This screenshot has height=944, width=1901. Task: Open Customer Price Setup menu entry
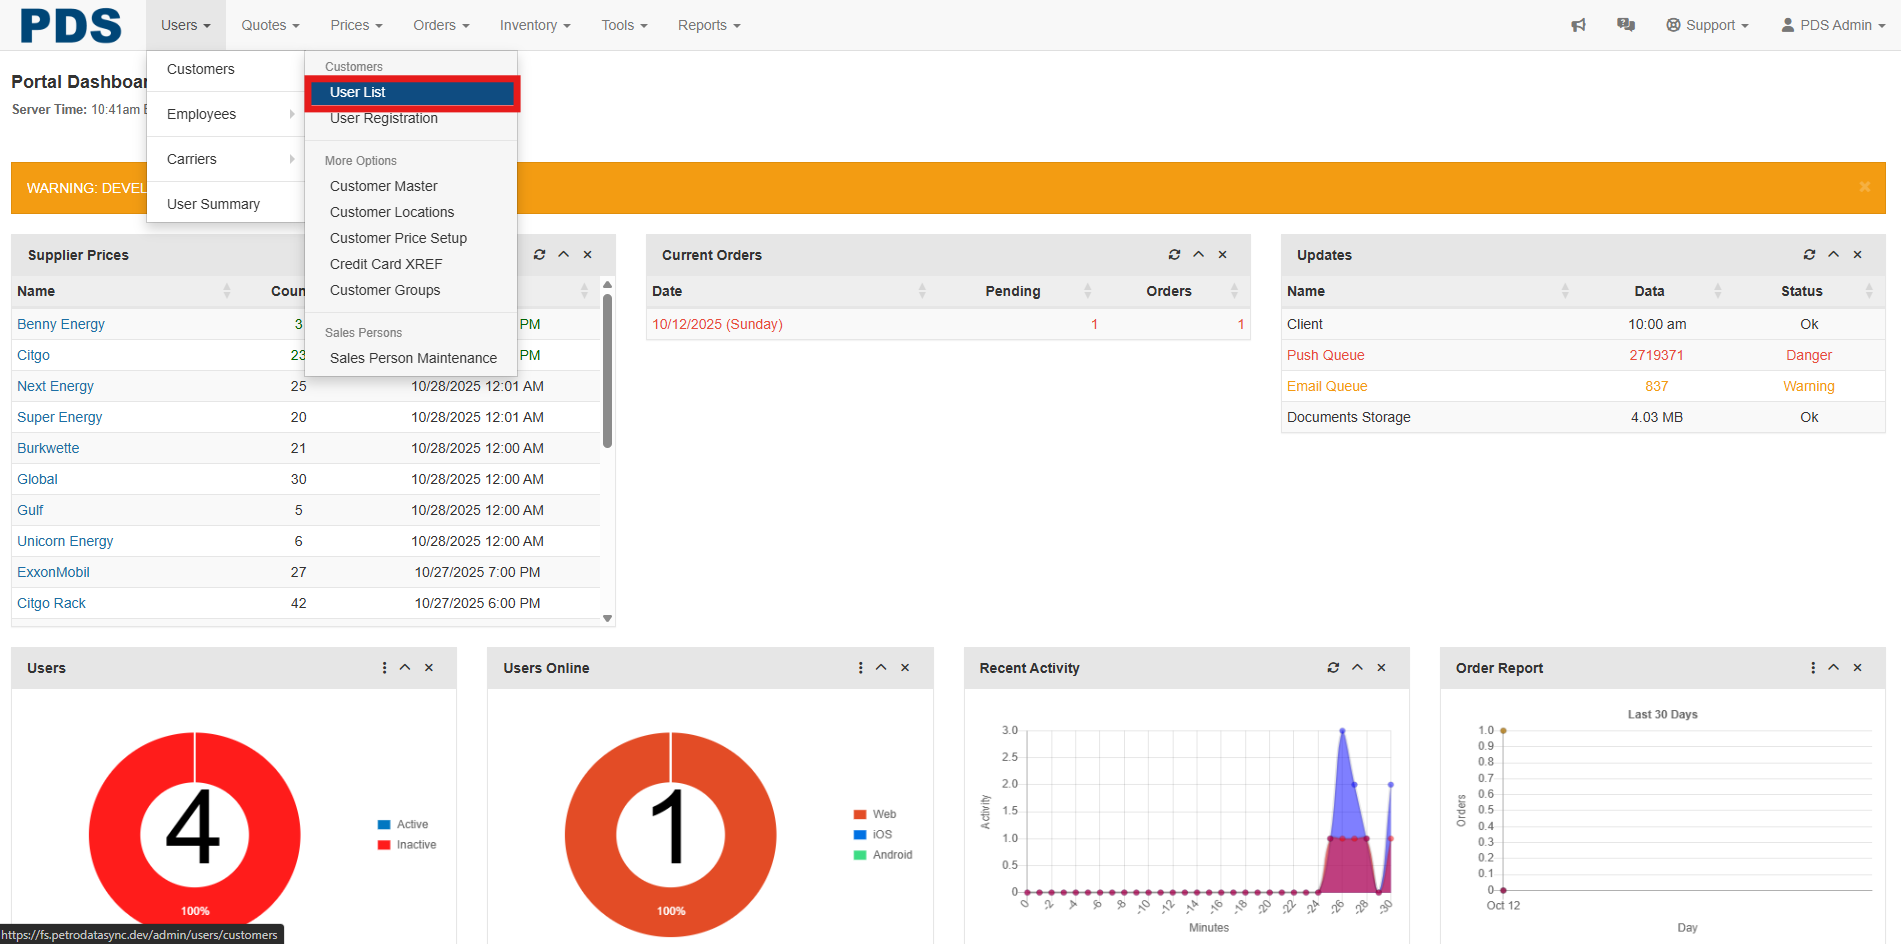[x=398, y=238]
